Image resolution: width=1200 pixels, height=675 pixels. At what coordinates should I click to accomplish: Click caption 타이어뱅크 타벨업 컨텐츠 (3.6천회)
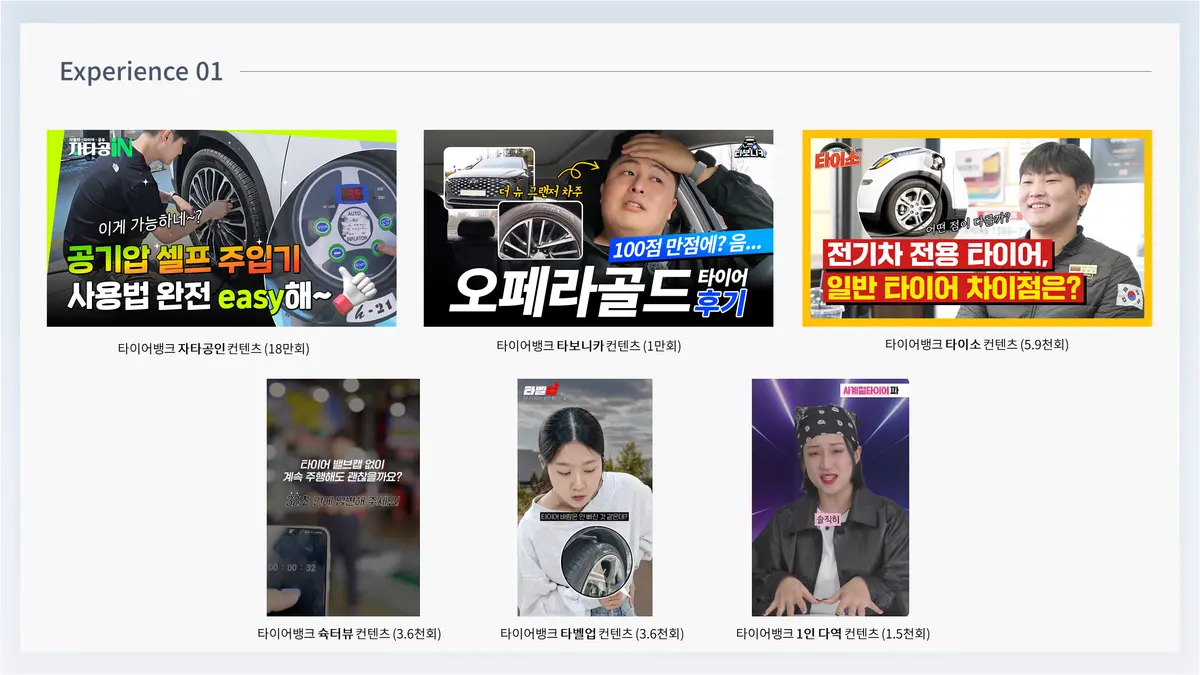(592, 633)
